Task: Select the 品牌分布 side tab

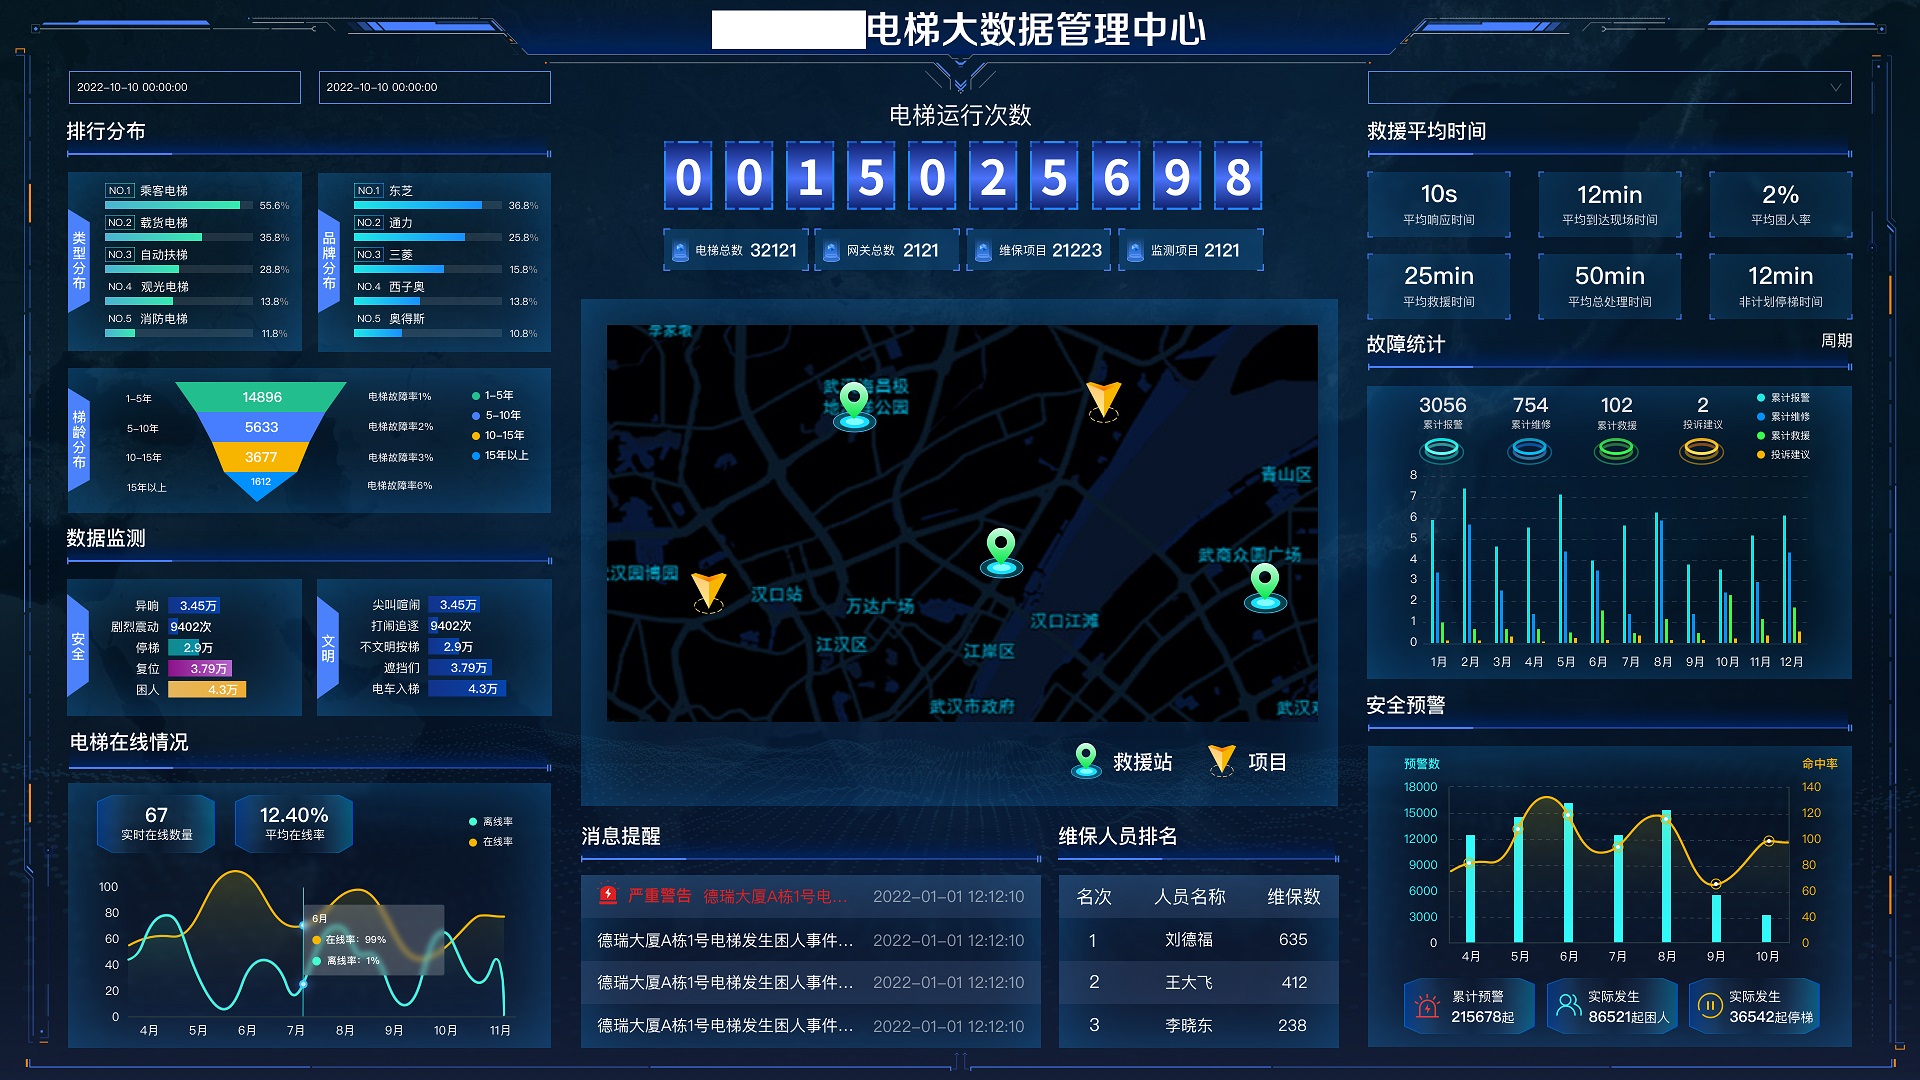Action: click(x=329, y=261)
